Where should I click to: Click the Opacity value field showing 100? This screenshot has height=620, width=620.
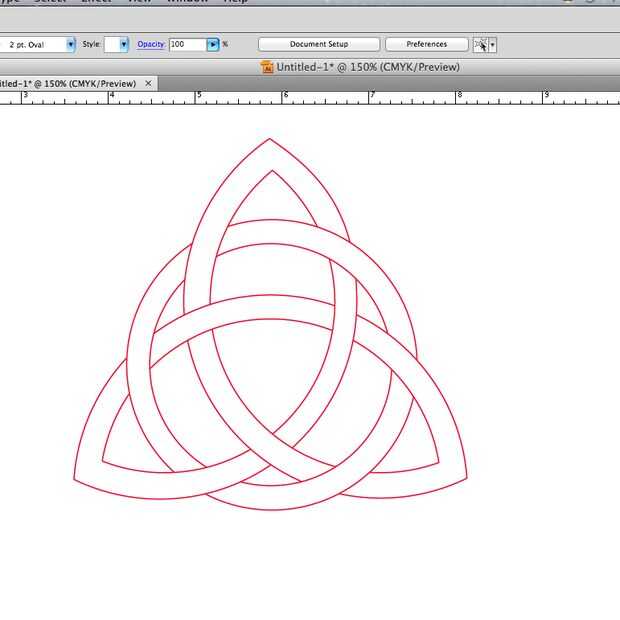point(187,44)
